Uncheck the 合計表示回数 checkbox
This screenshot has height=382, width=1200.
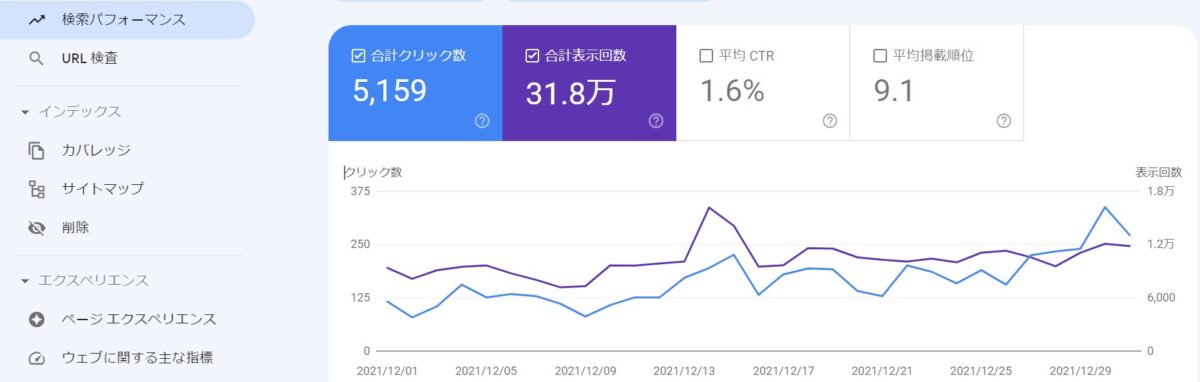[x=532, y=56]
